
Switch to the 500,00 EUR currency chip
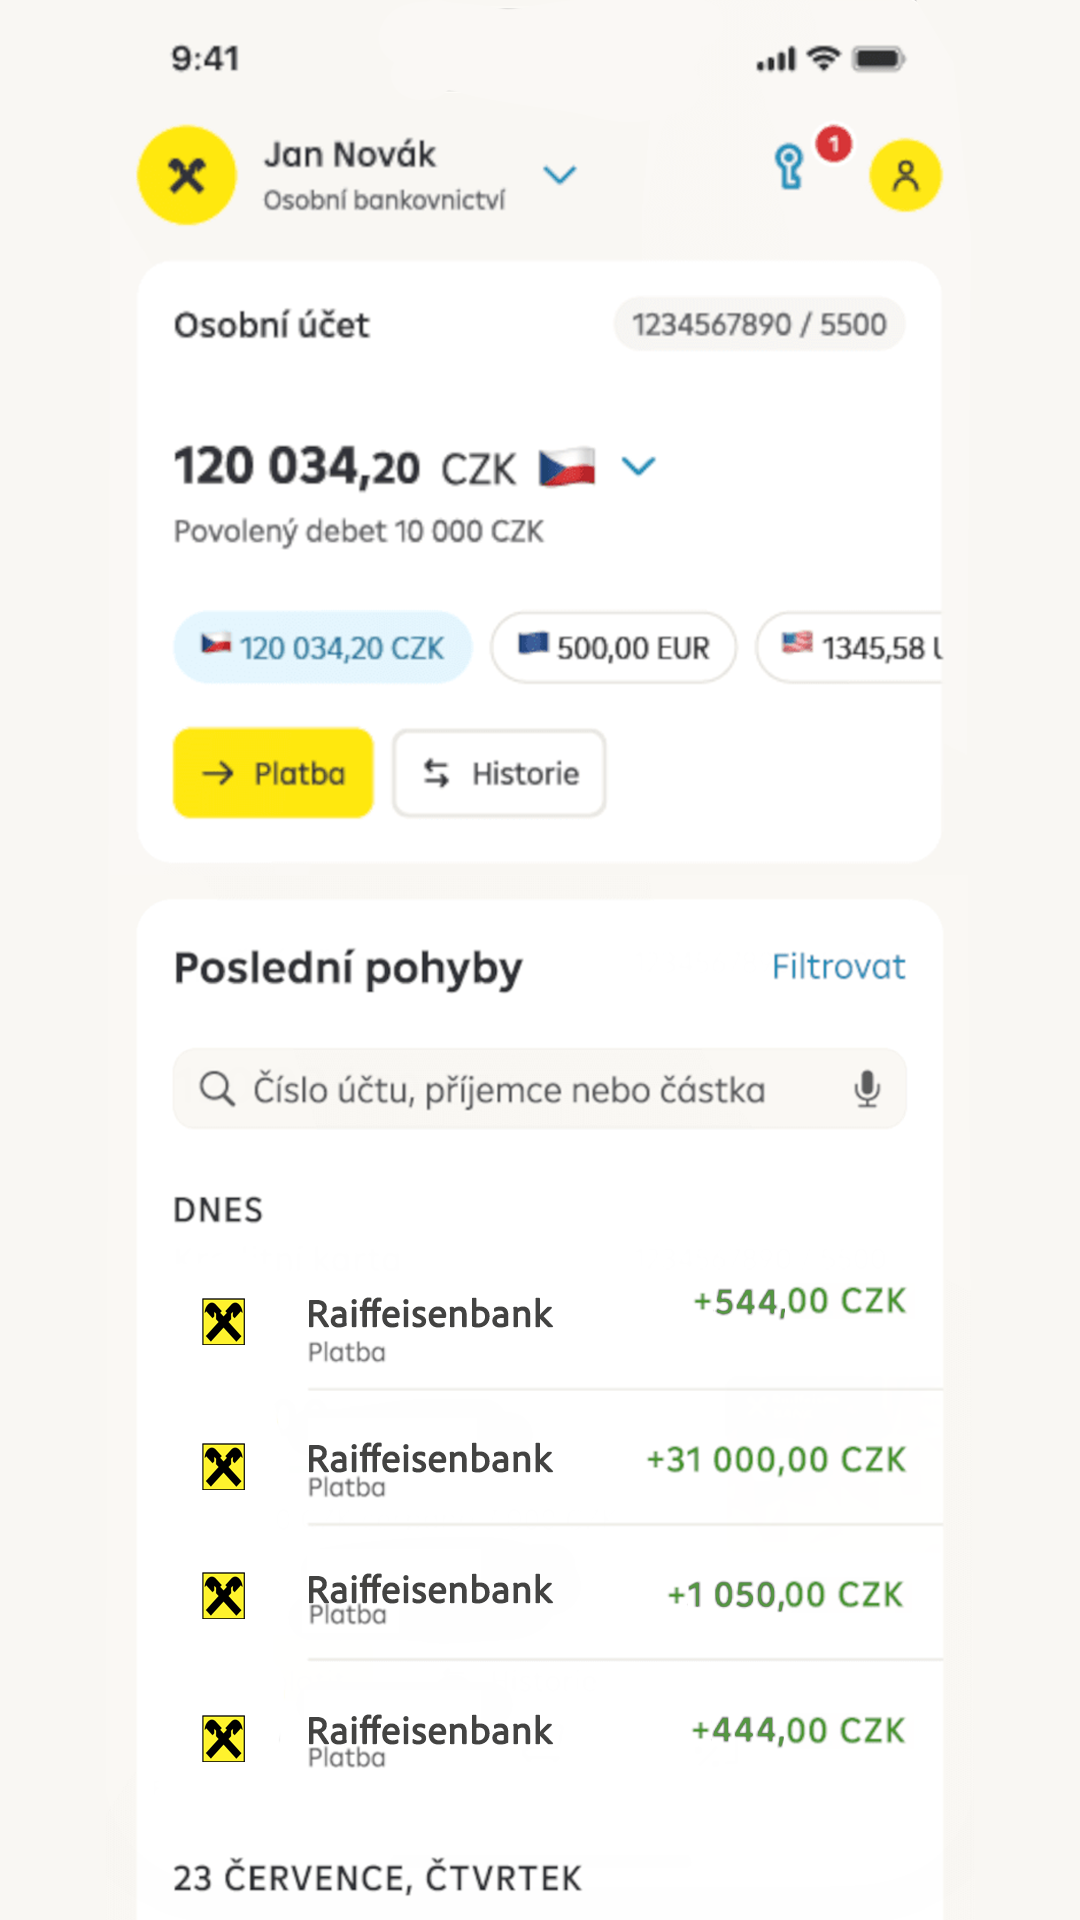[x=613, y=648]
